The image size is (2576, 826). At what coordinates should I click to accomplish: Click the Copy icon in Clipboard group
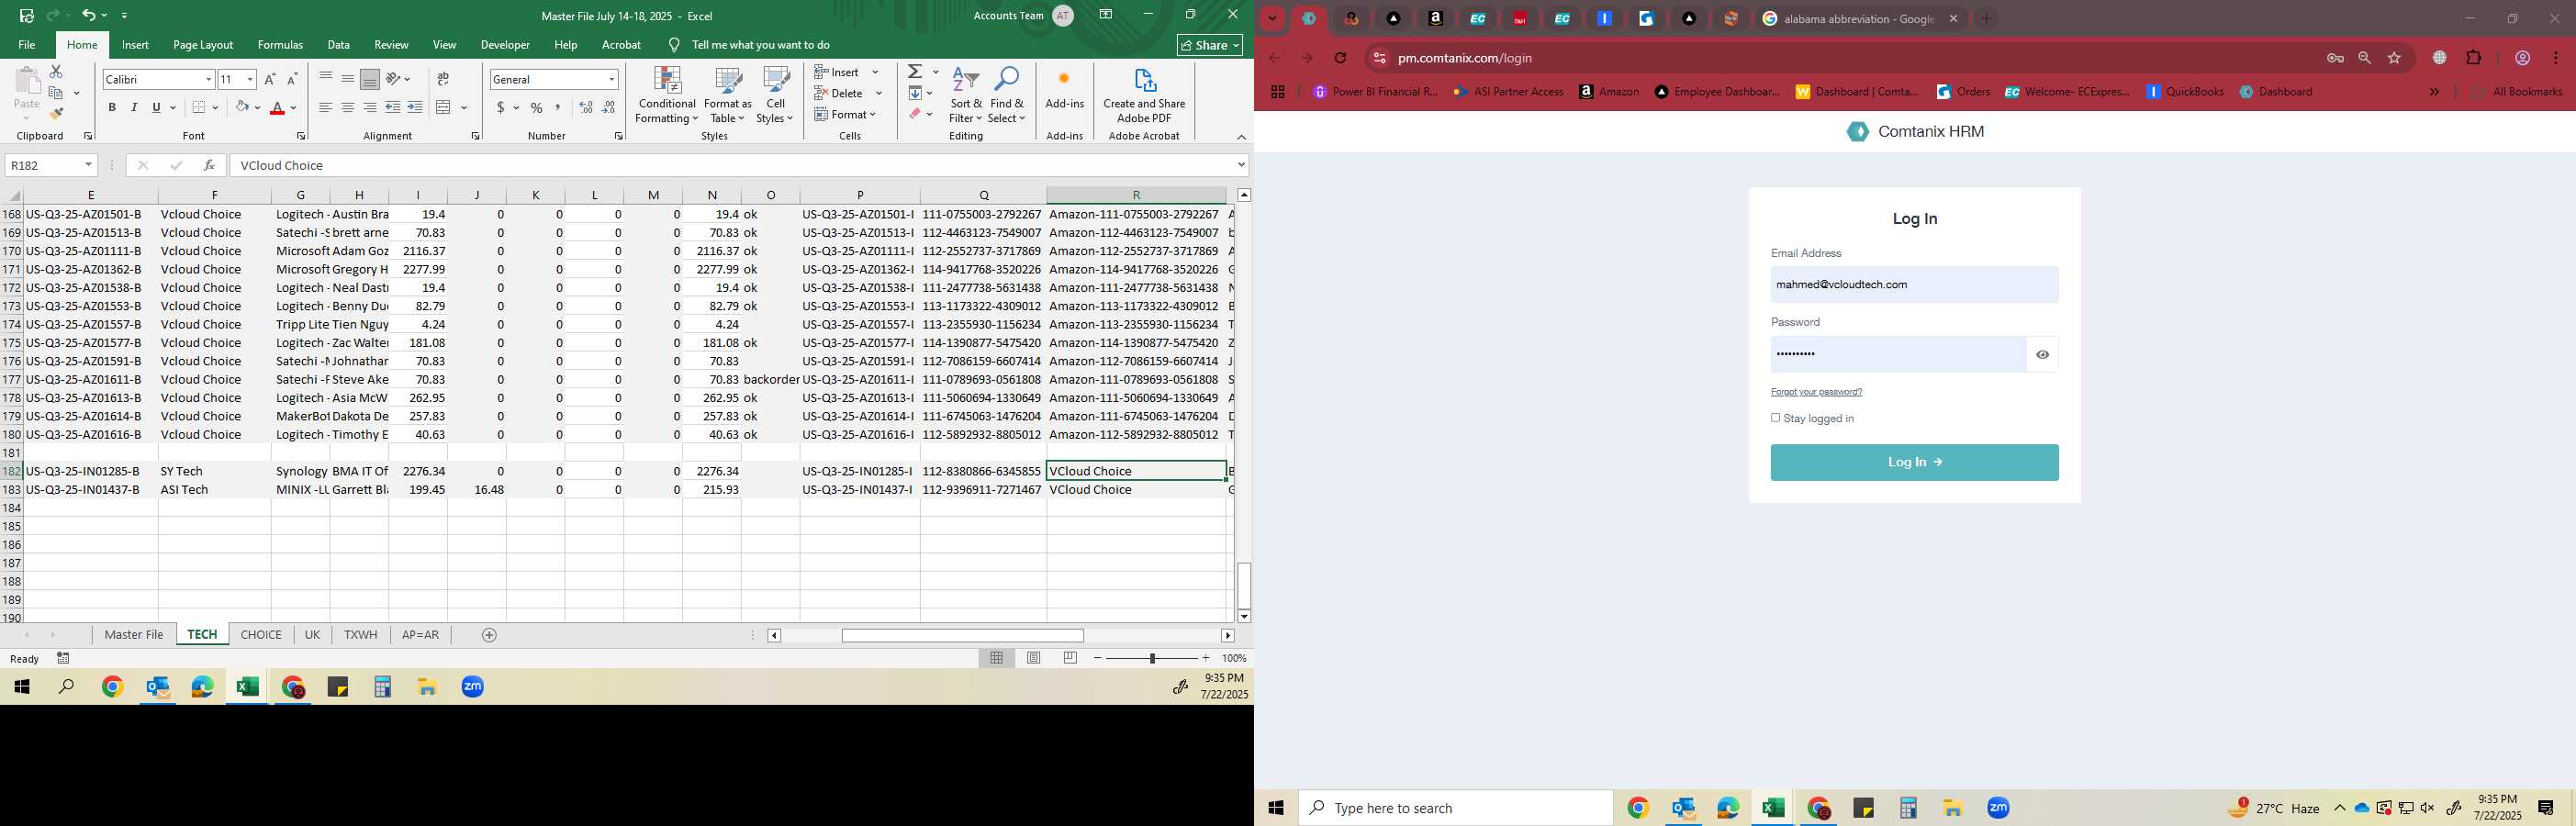[56, 93]
